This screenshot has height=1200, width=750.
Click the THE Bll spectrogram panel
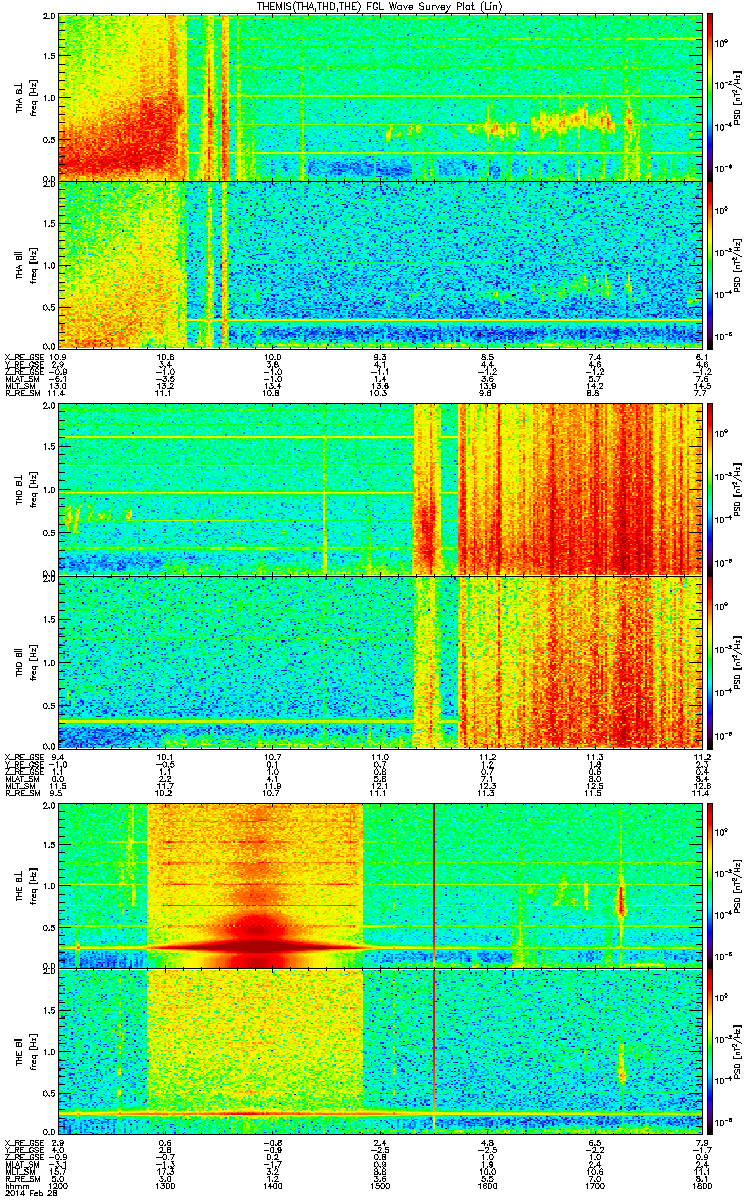[x=380, y=1050]
